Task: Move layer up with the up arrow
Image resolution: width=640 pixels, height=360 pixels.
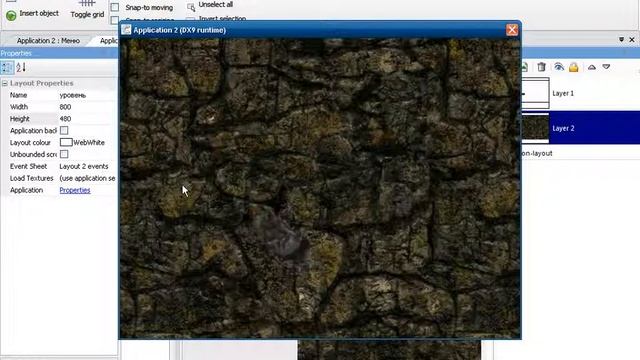Action: click(591, 67)
